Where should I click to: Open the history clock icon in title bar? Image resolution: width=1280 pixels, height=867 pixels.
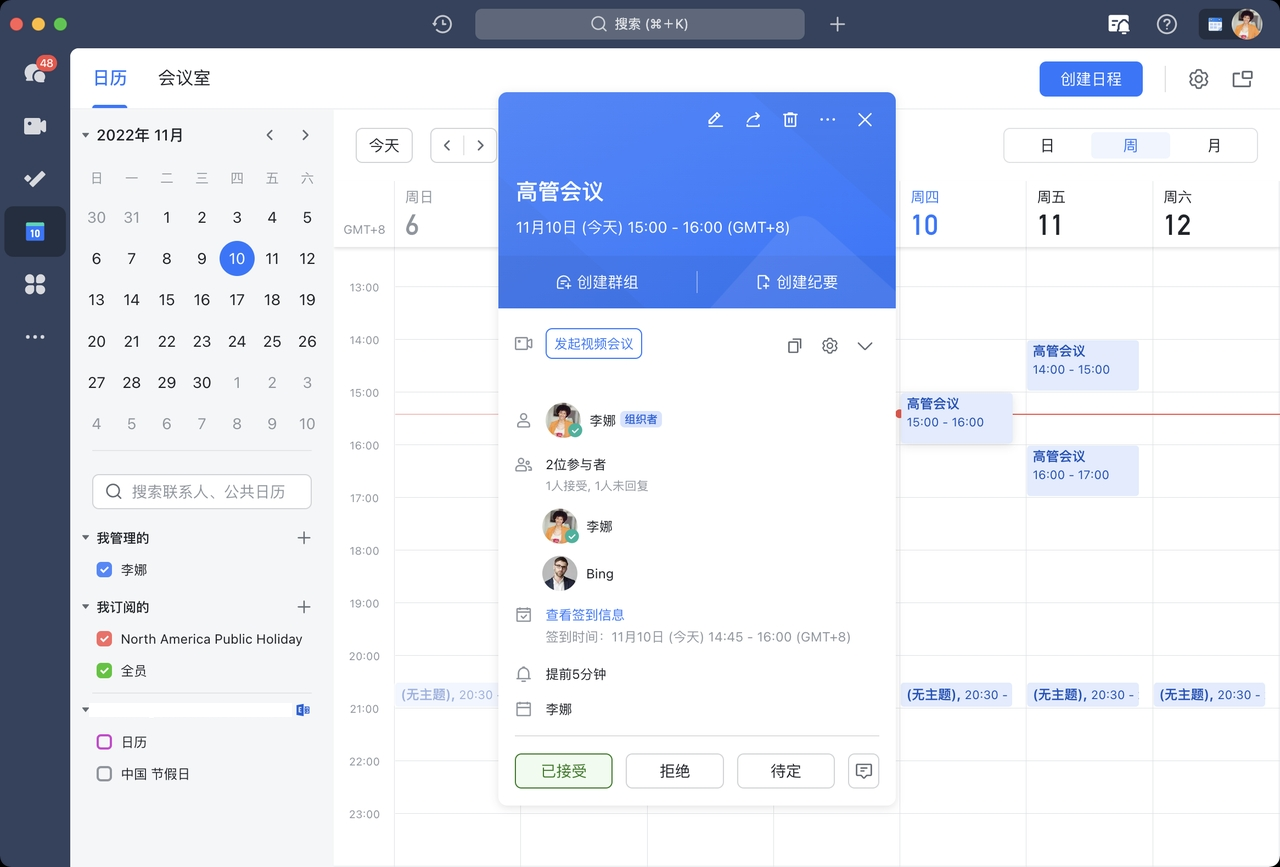(442, 24)
